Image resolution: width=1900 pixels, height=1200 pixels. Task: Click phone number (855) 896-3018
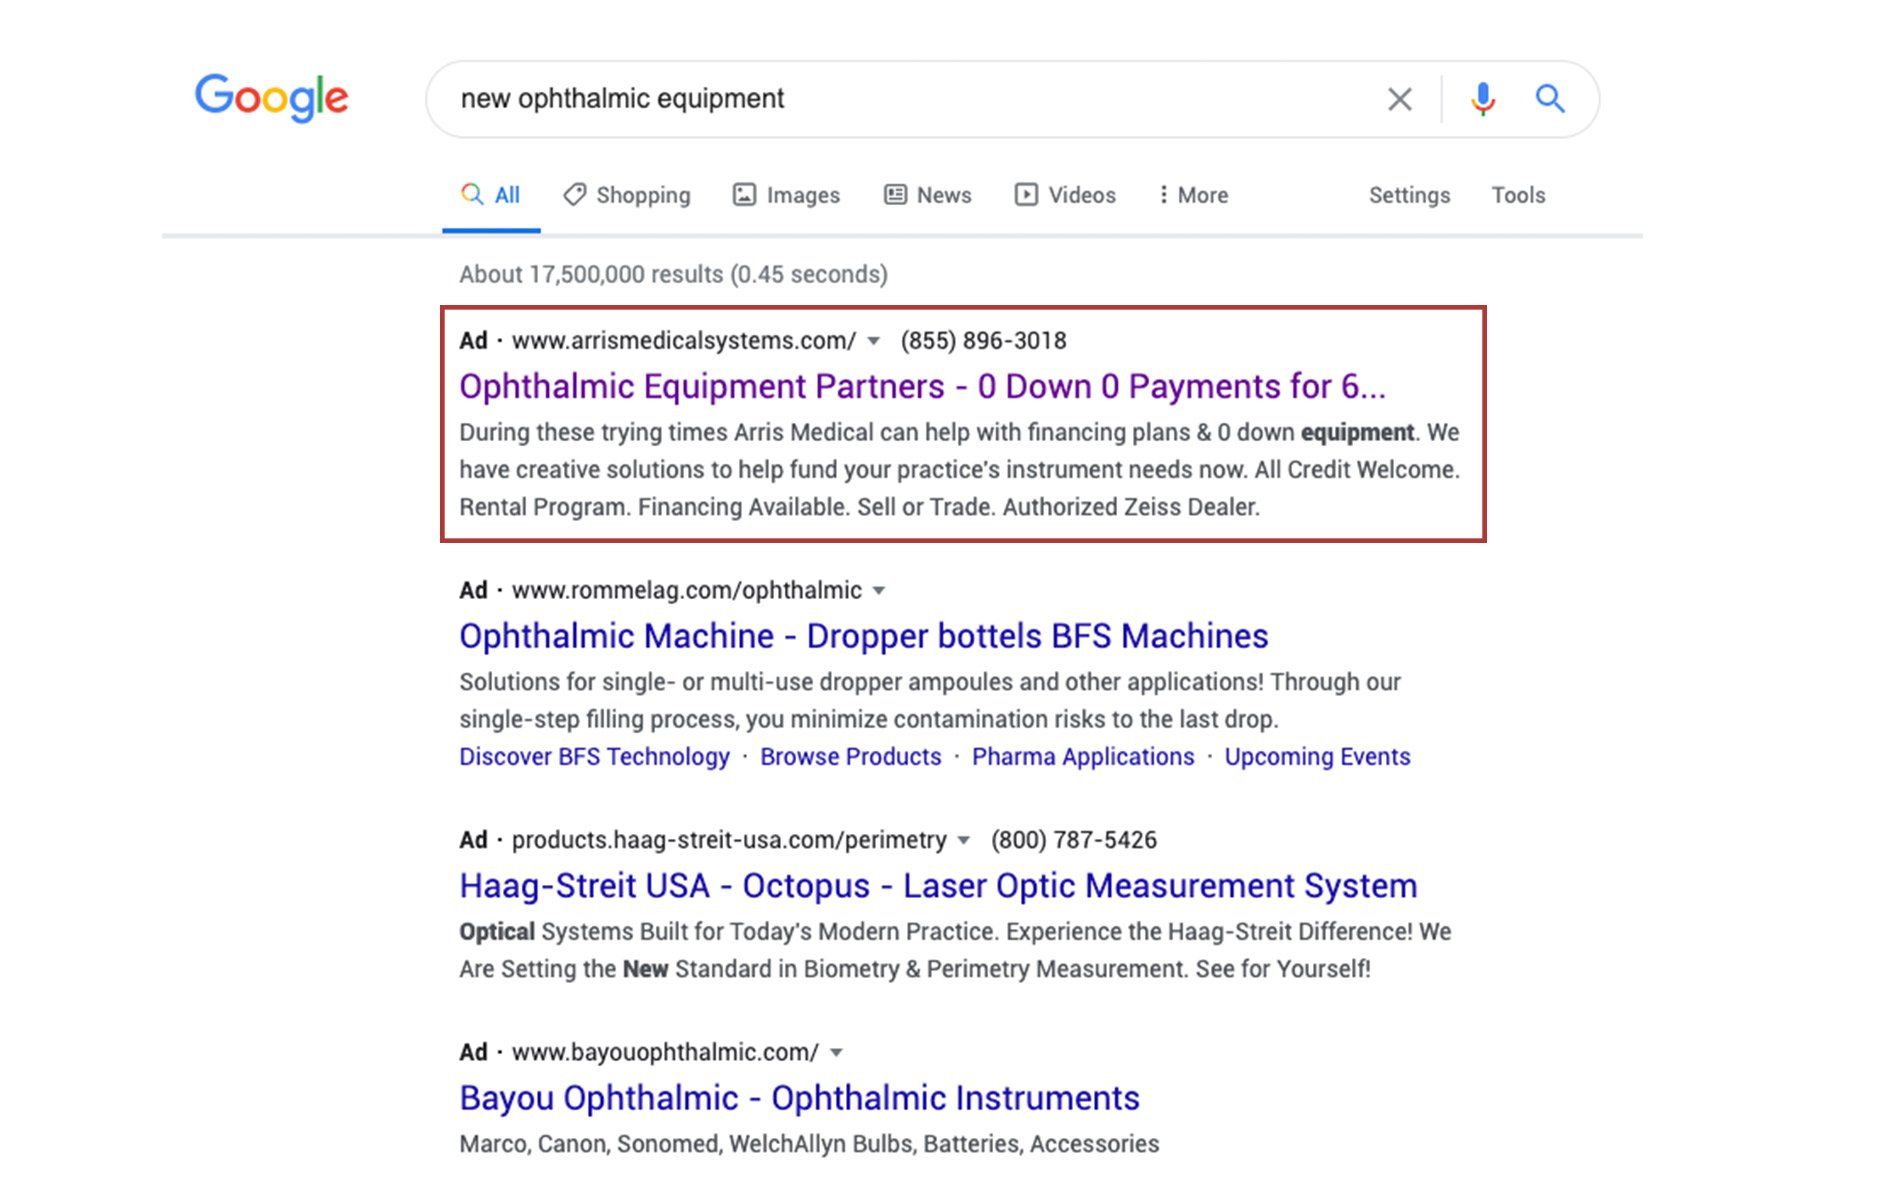(x=983, y=341)
